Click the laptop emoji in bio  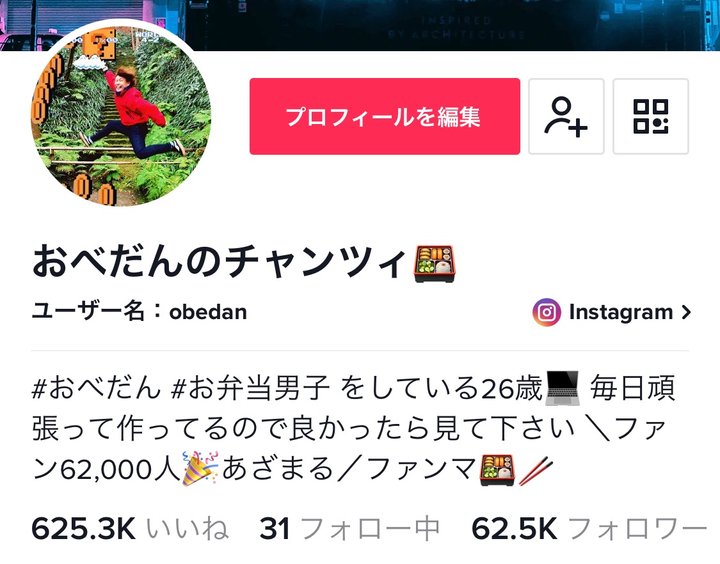coord(562,389)
